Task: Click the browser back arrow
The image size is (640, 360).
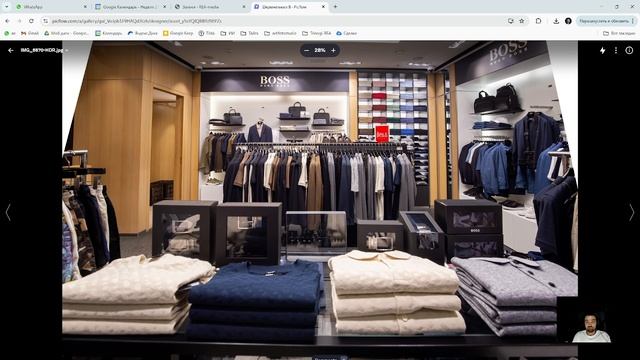Action: point(7,21)
